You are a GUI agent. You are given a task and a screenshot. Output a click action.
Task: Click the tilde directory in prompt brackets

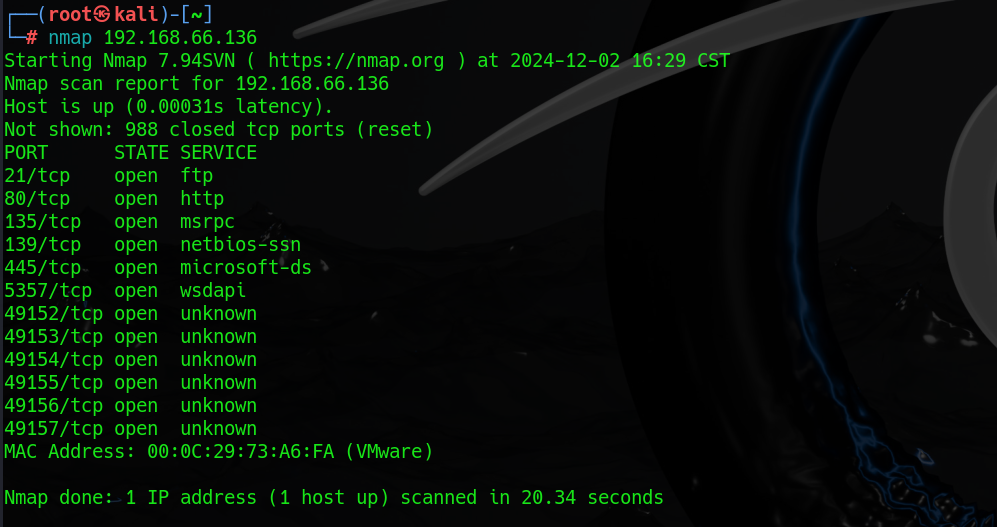(196, 14)
